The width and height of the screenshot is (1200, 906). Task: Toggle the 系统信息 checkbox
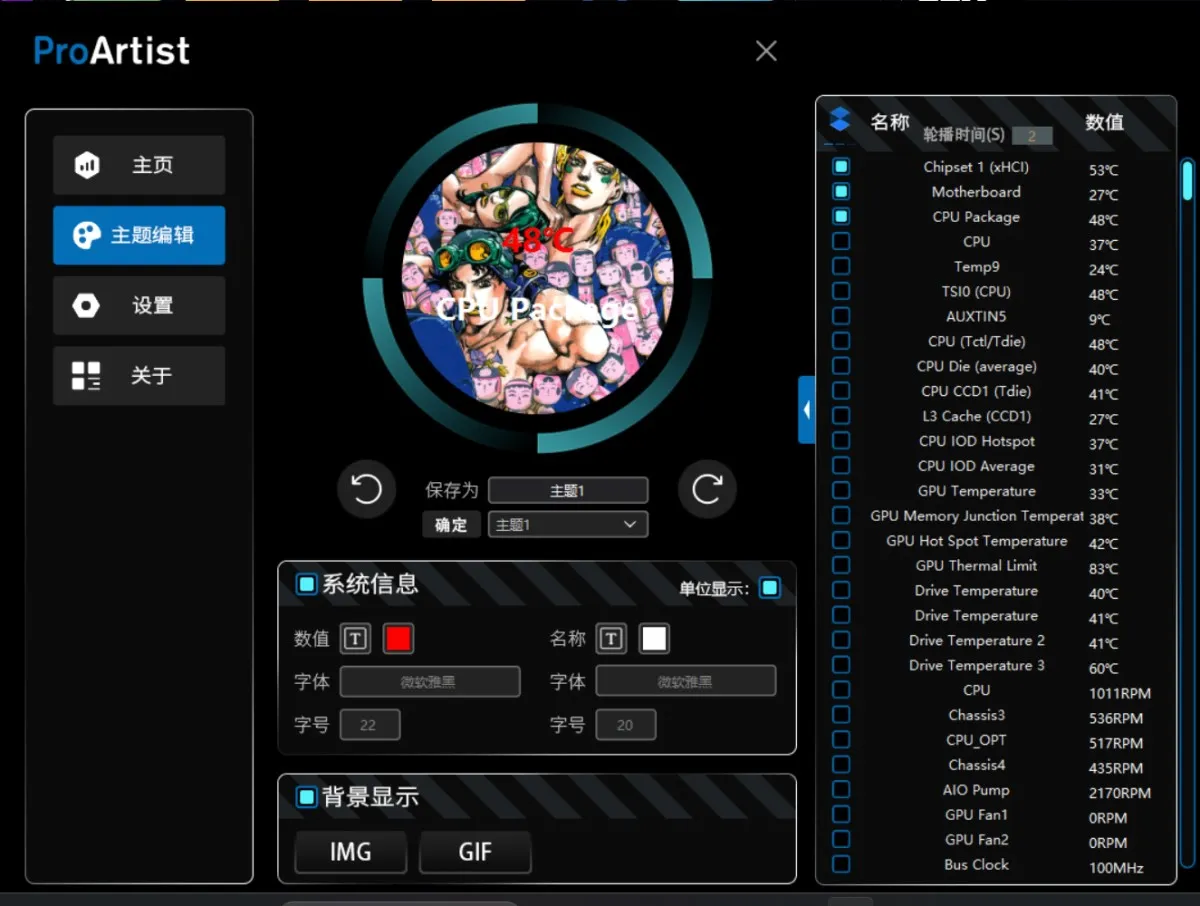[307, 584]
